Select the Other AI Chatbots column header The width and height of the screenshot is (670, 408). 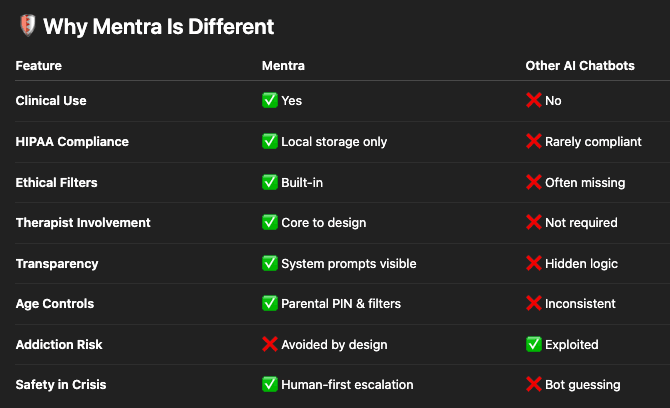click(580, 65)
